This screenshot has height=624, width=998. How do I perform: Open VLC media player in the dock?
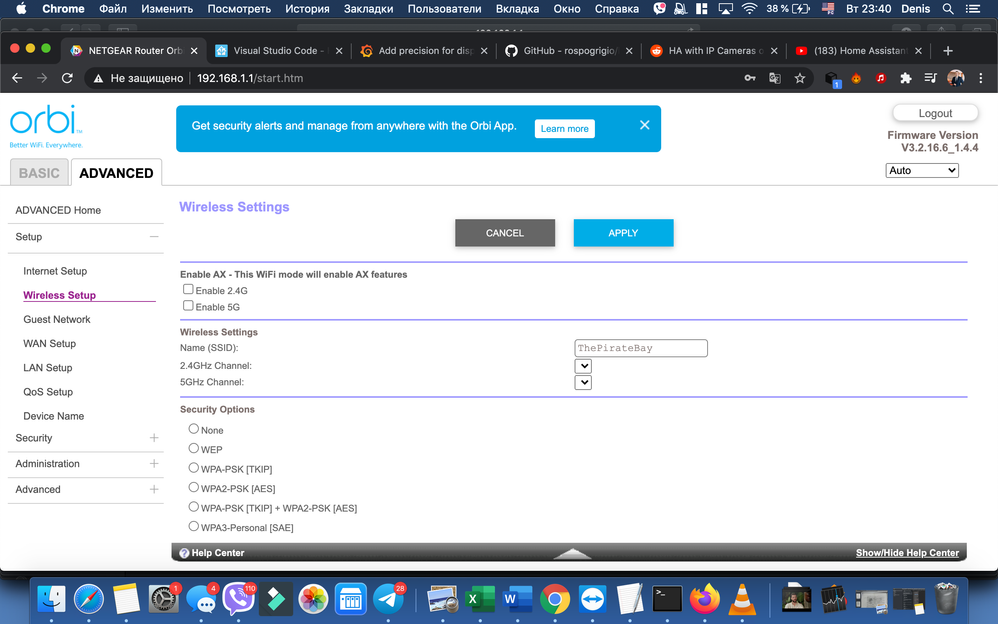tap(741, 598)
